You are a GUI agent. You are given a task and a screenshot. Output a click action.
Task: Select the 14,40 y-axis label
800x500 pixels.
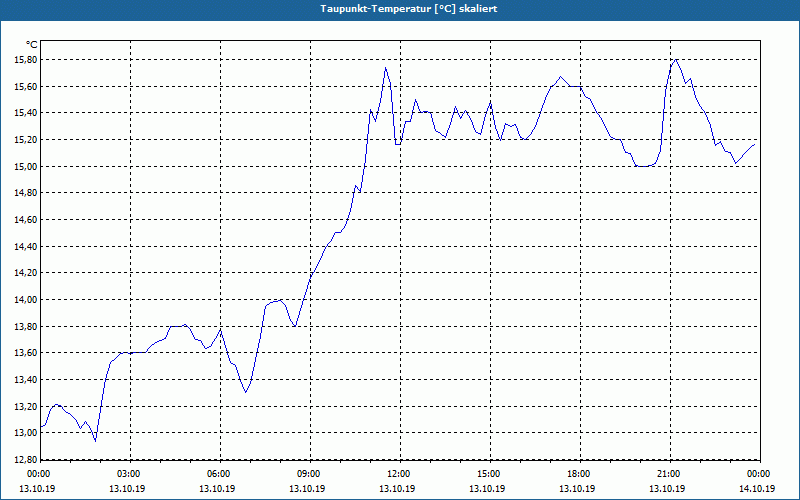tap(28, 246)
